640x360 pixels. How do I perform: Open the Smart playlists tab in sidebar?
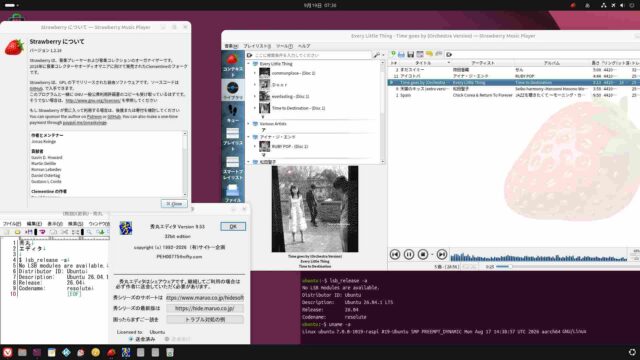[x=233, y=168]
